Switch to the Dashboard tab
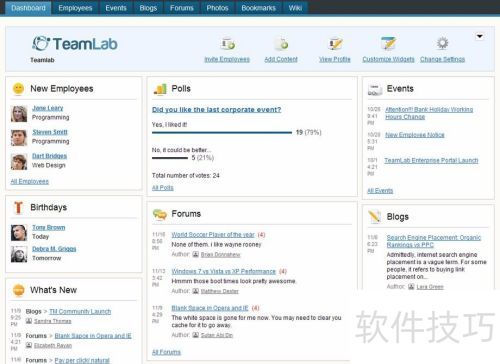Screen dimensions: 500x364 28,8
